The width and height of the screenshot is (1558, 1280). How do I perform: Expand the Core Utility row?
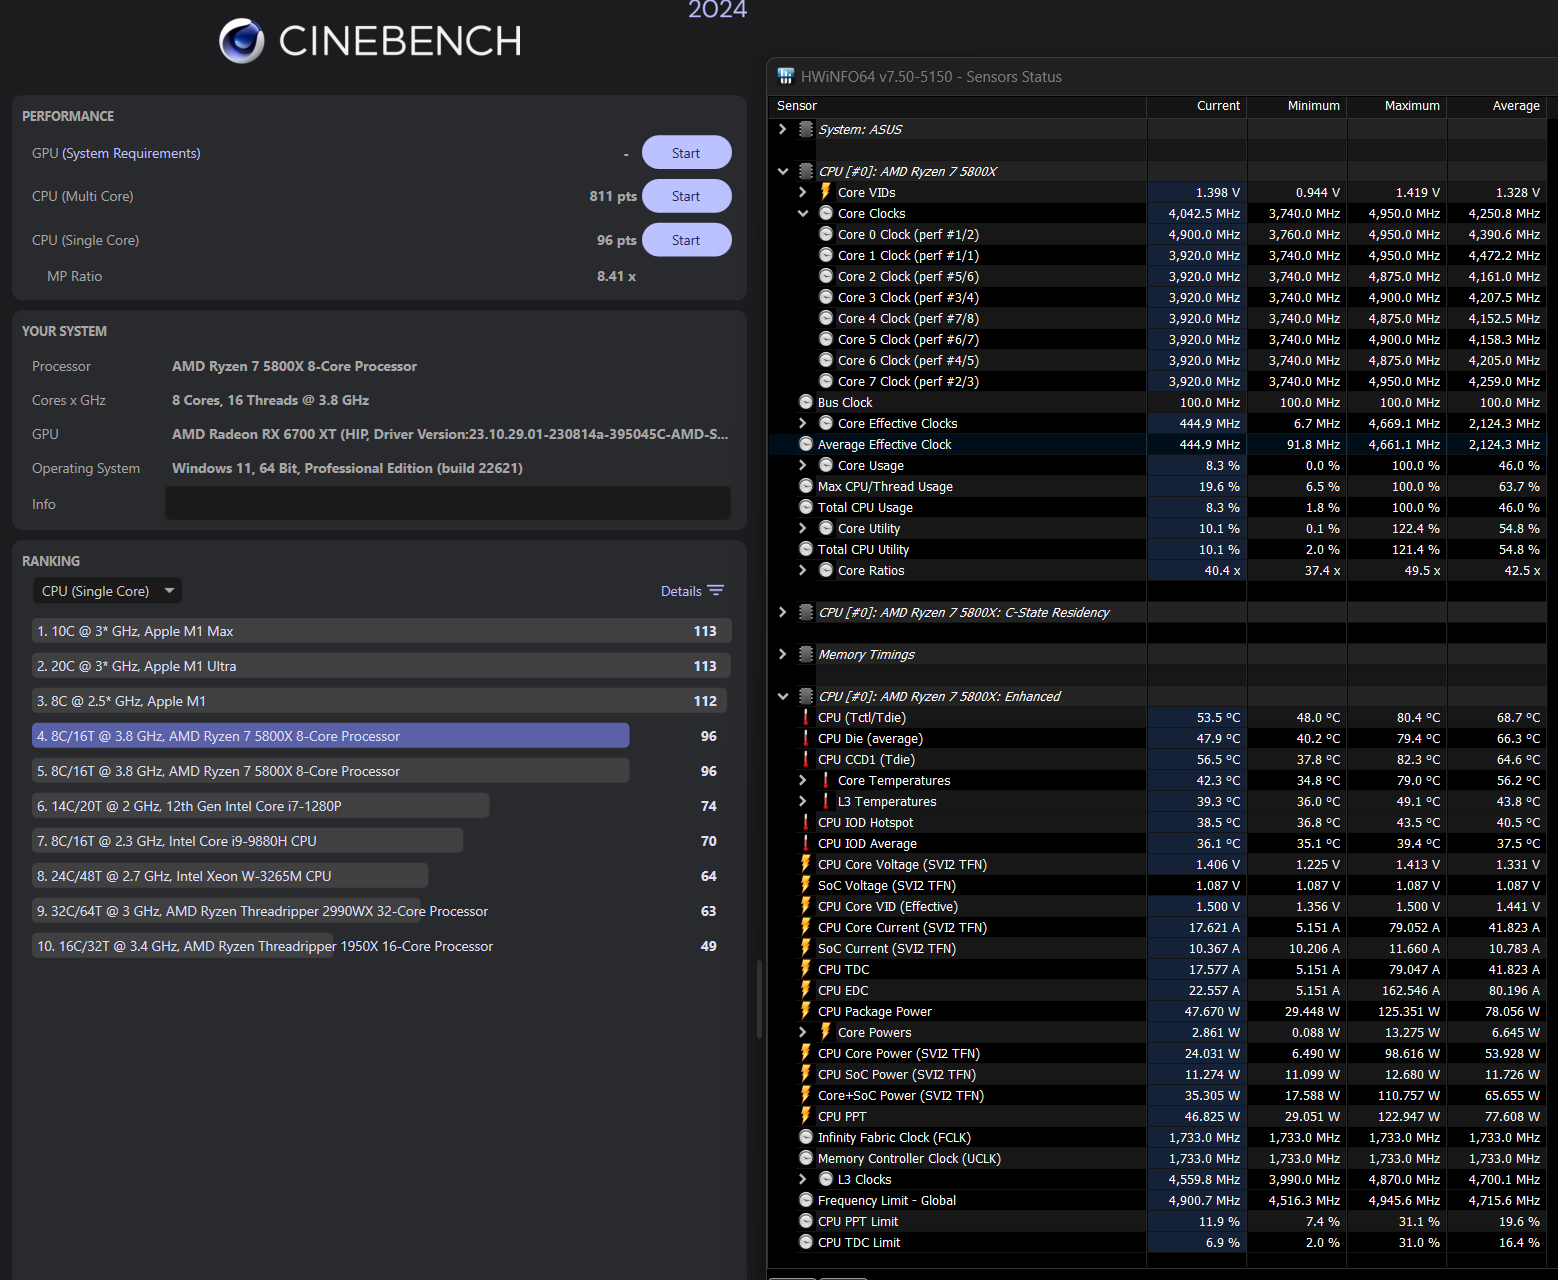[803, 528]
